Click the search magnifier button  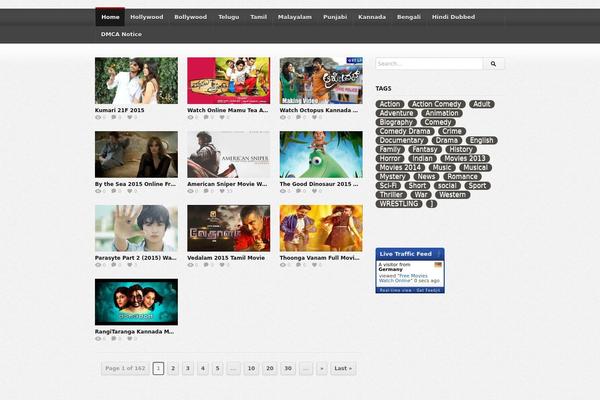click(x=494, y=64)
